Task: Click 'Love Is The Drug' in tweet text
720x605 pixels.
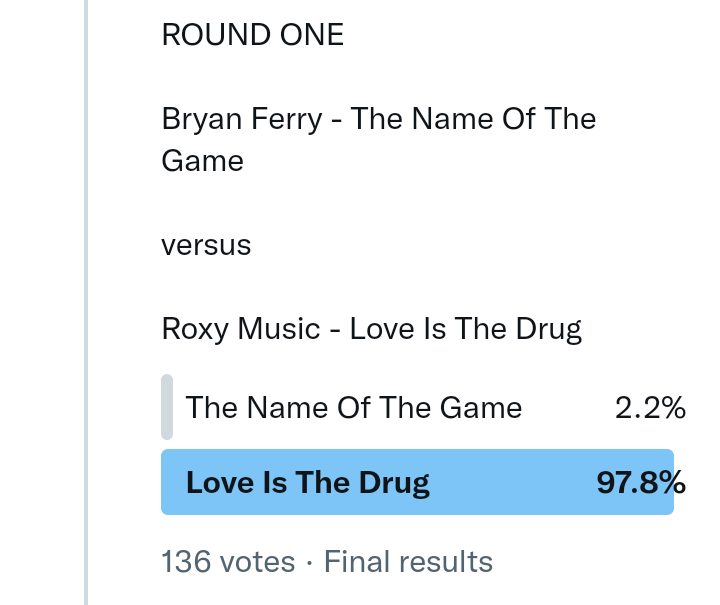Action: tap(466, 328)
